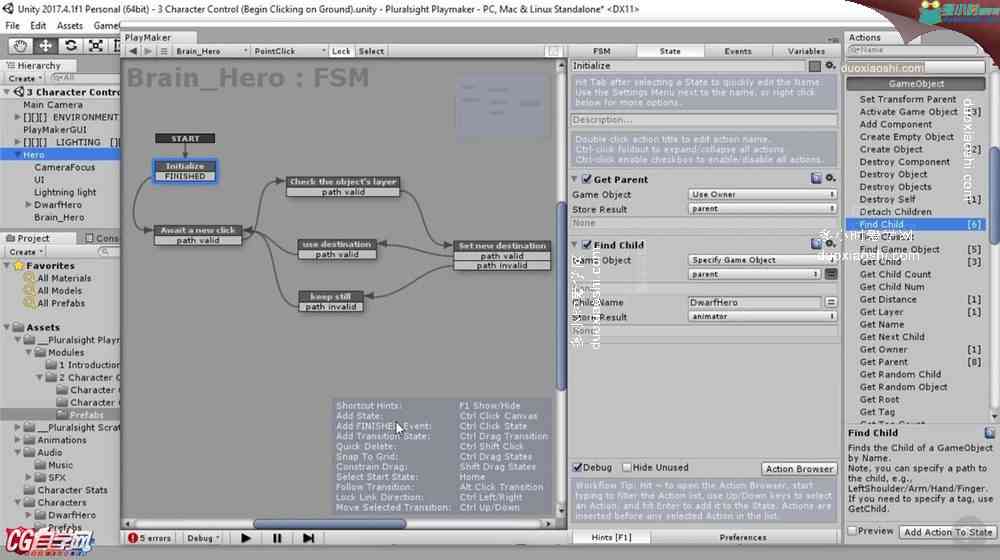
Task: Open the File menu
Action: (13, 26)
